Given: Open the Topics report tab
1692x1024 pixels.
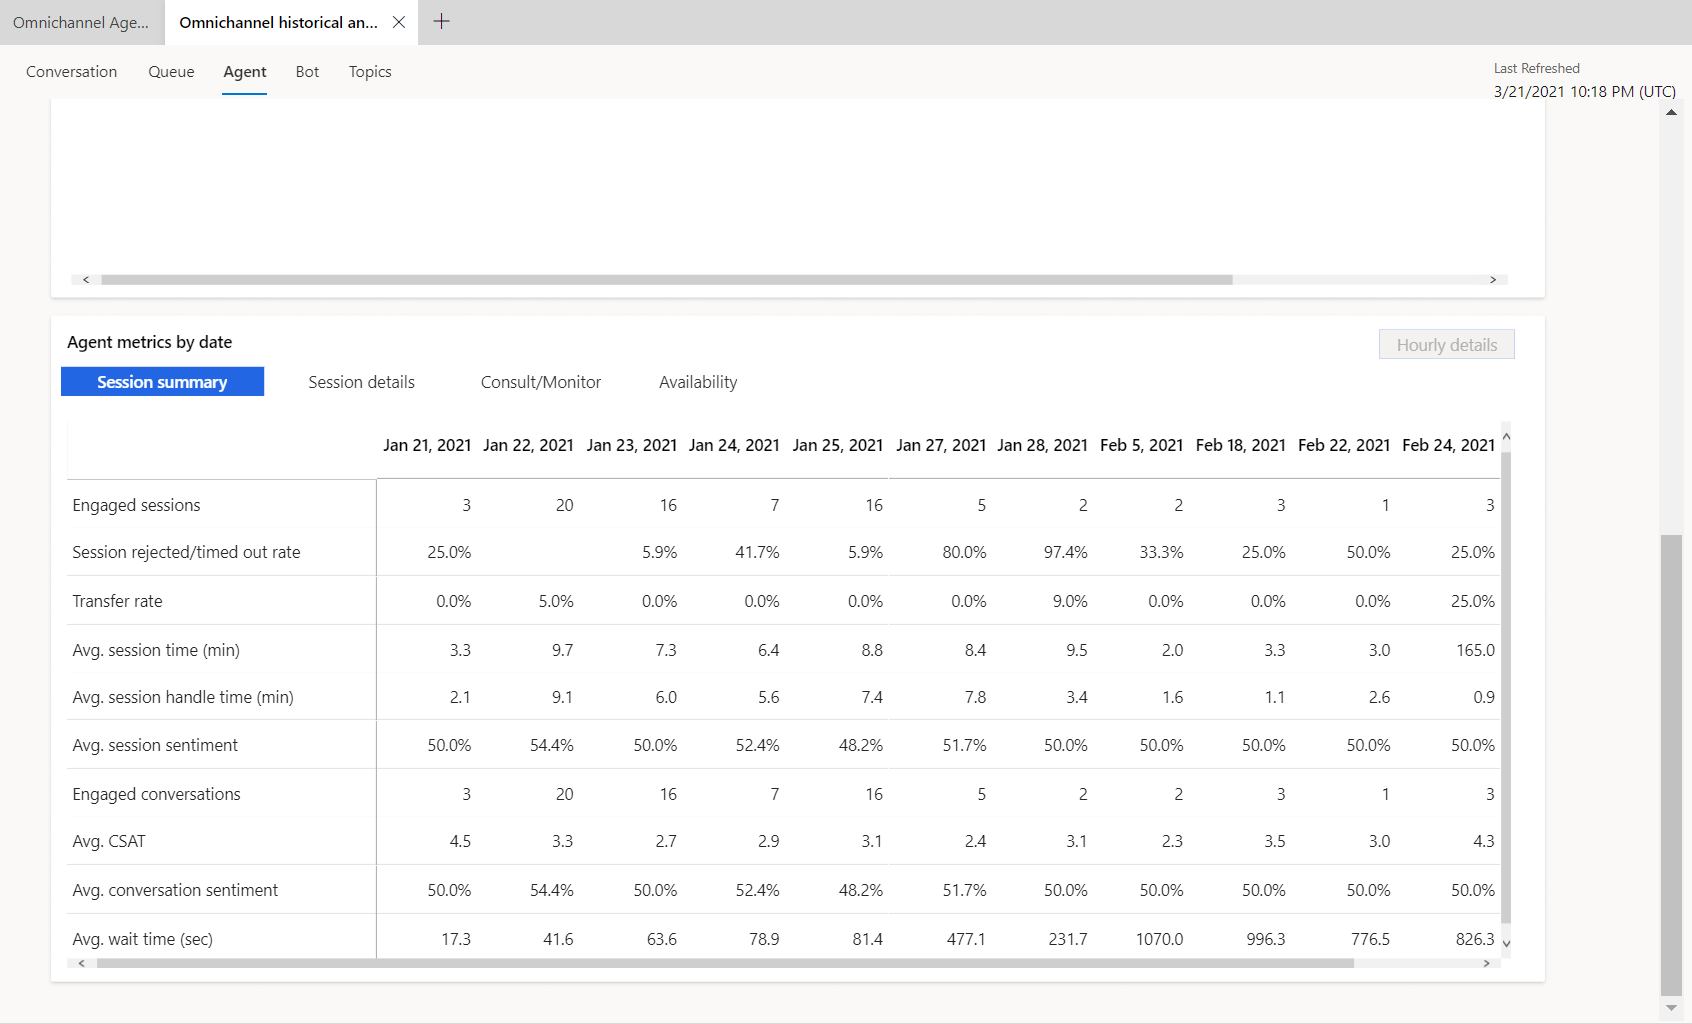Looking at the screenshot, I should 370,72.
